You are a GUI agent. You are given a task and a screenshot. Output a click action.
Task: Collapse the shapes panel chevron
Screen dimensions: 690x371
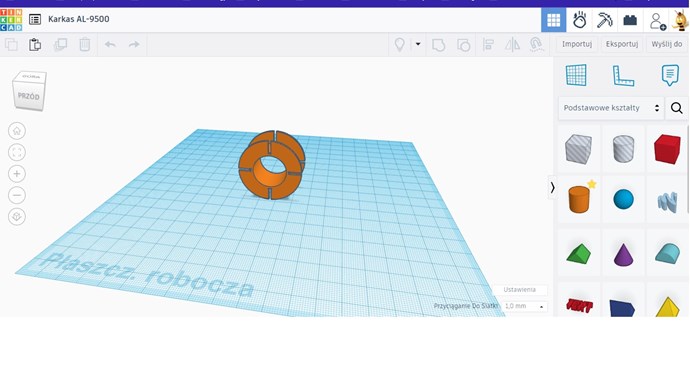point(552,187)
